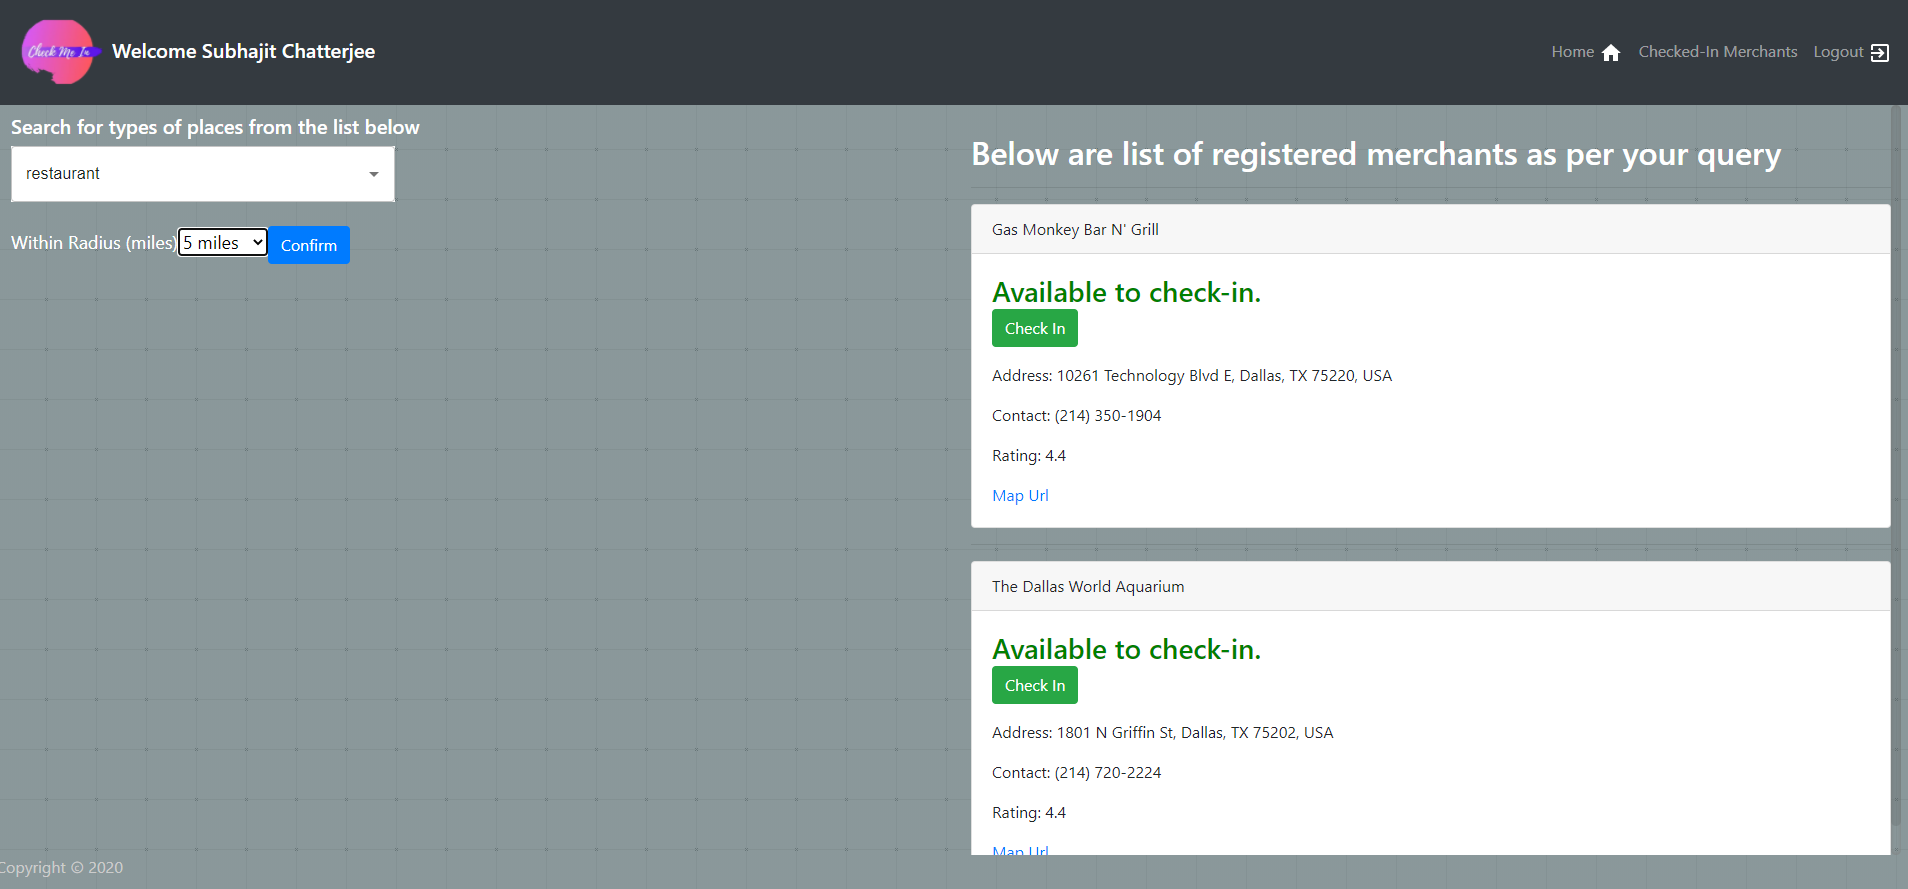Click the Confirm button
1908x889 pixels.
309,245
